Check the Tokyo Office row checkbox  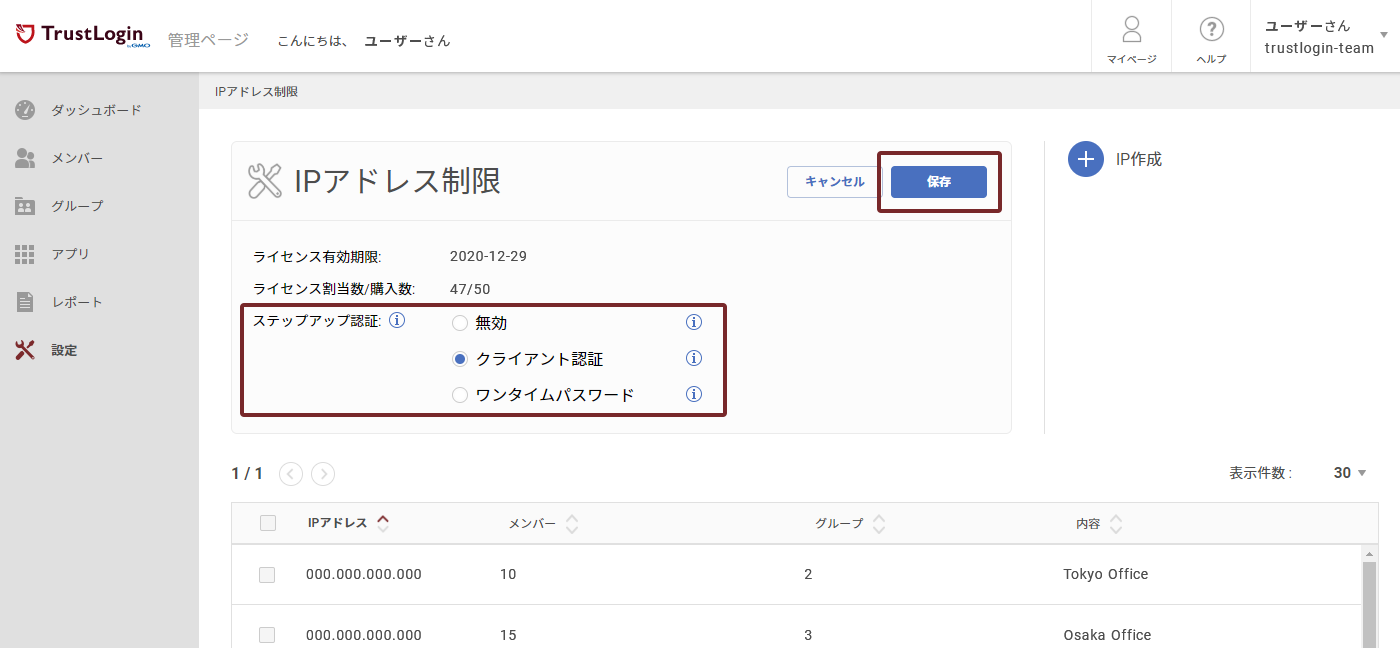tap(267, 575)
